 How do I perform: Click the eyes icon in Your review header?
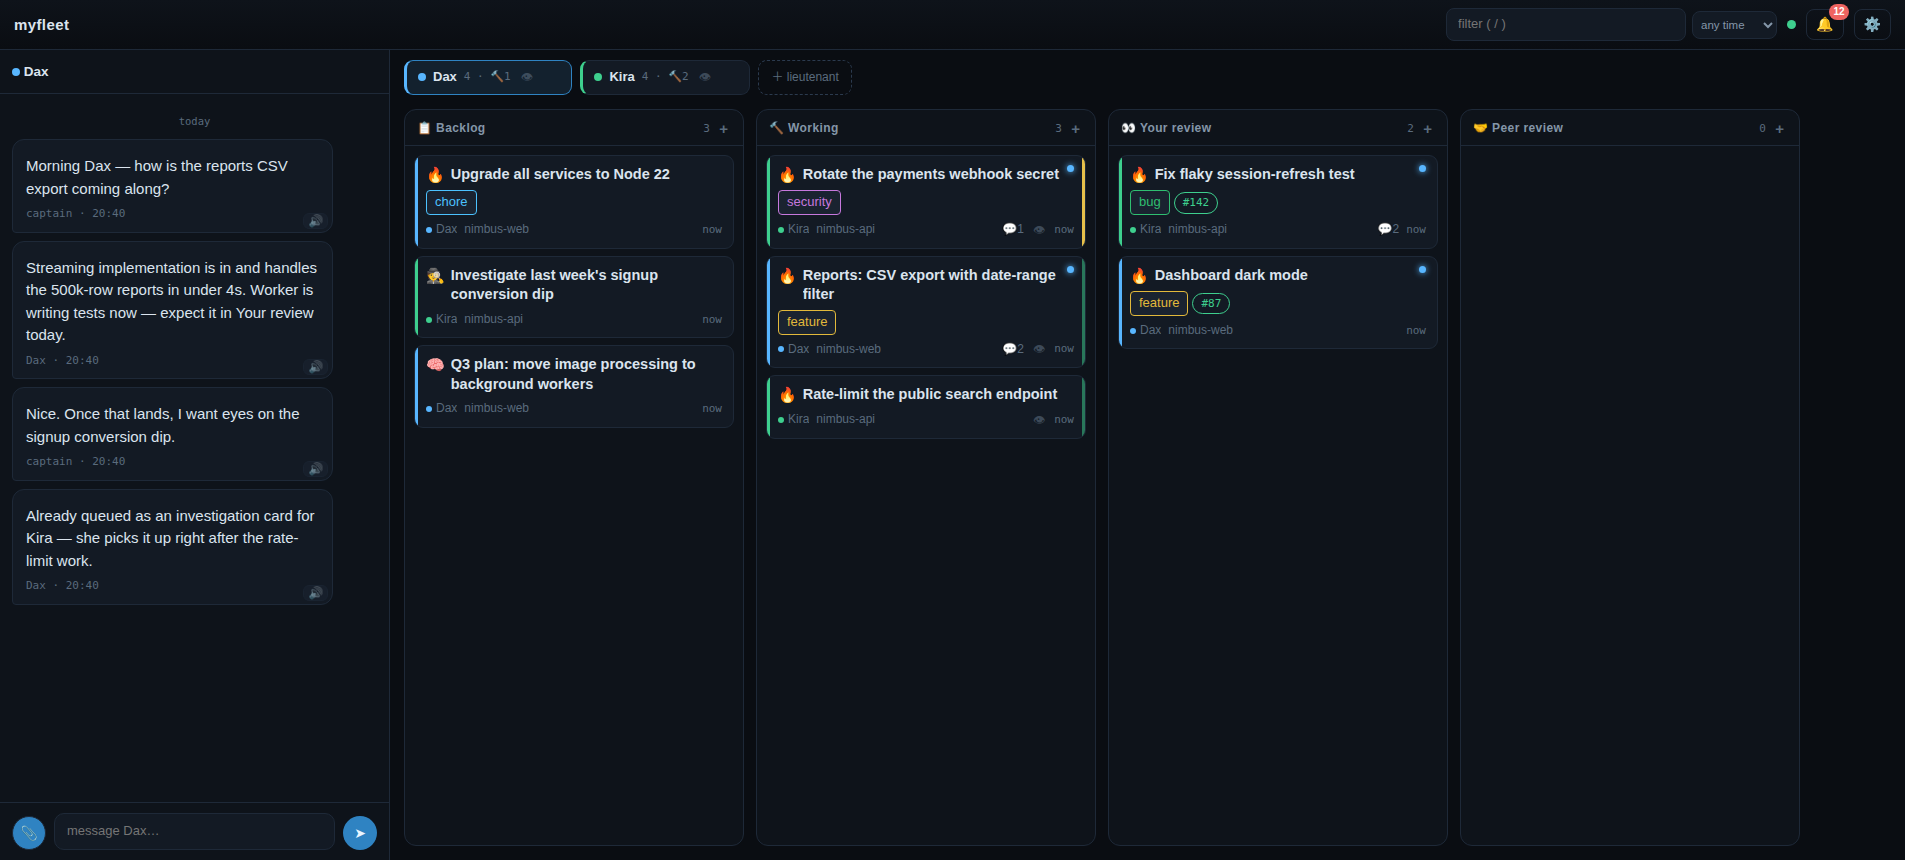(x=1128, y=128)
